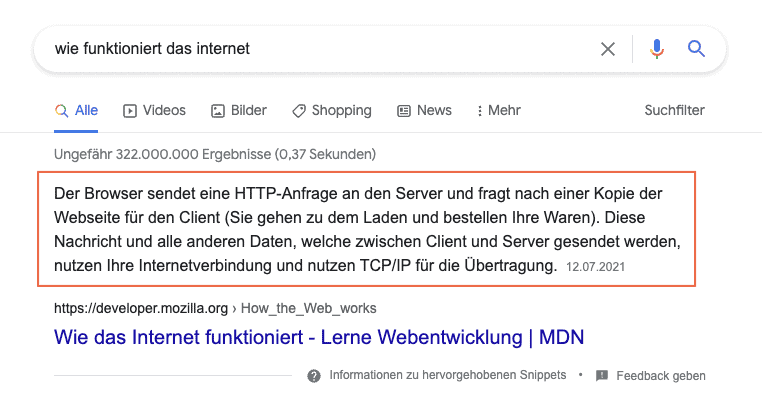This screenshot has width=762, height=406.
Task: Submit search using the magnifying glass icon
Action: (x=696, y=49)
